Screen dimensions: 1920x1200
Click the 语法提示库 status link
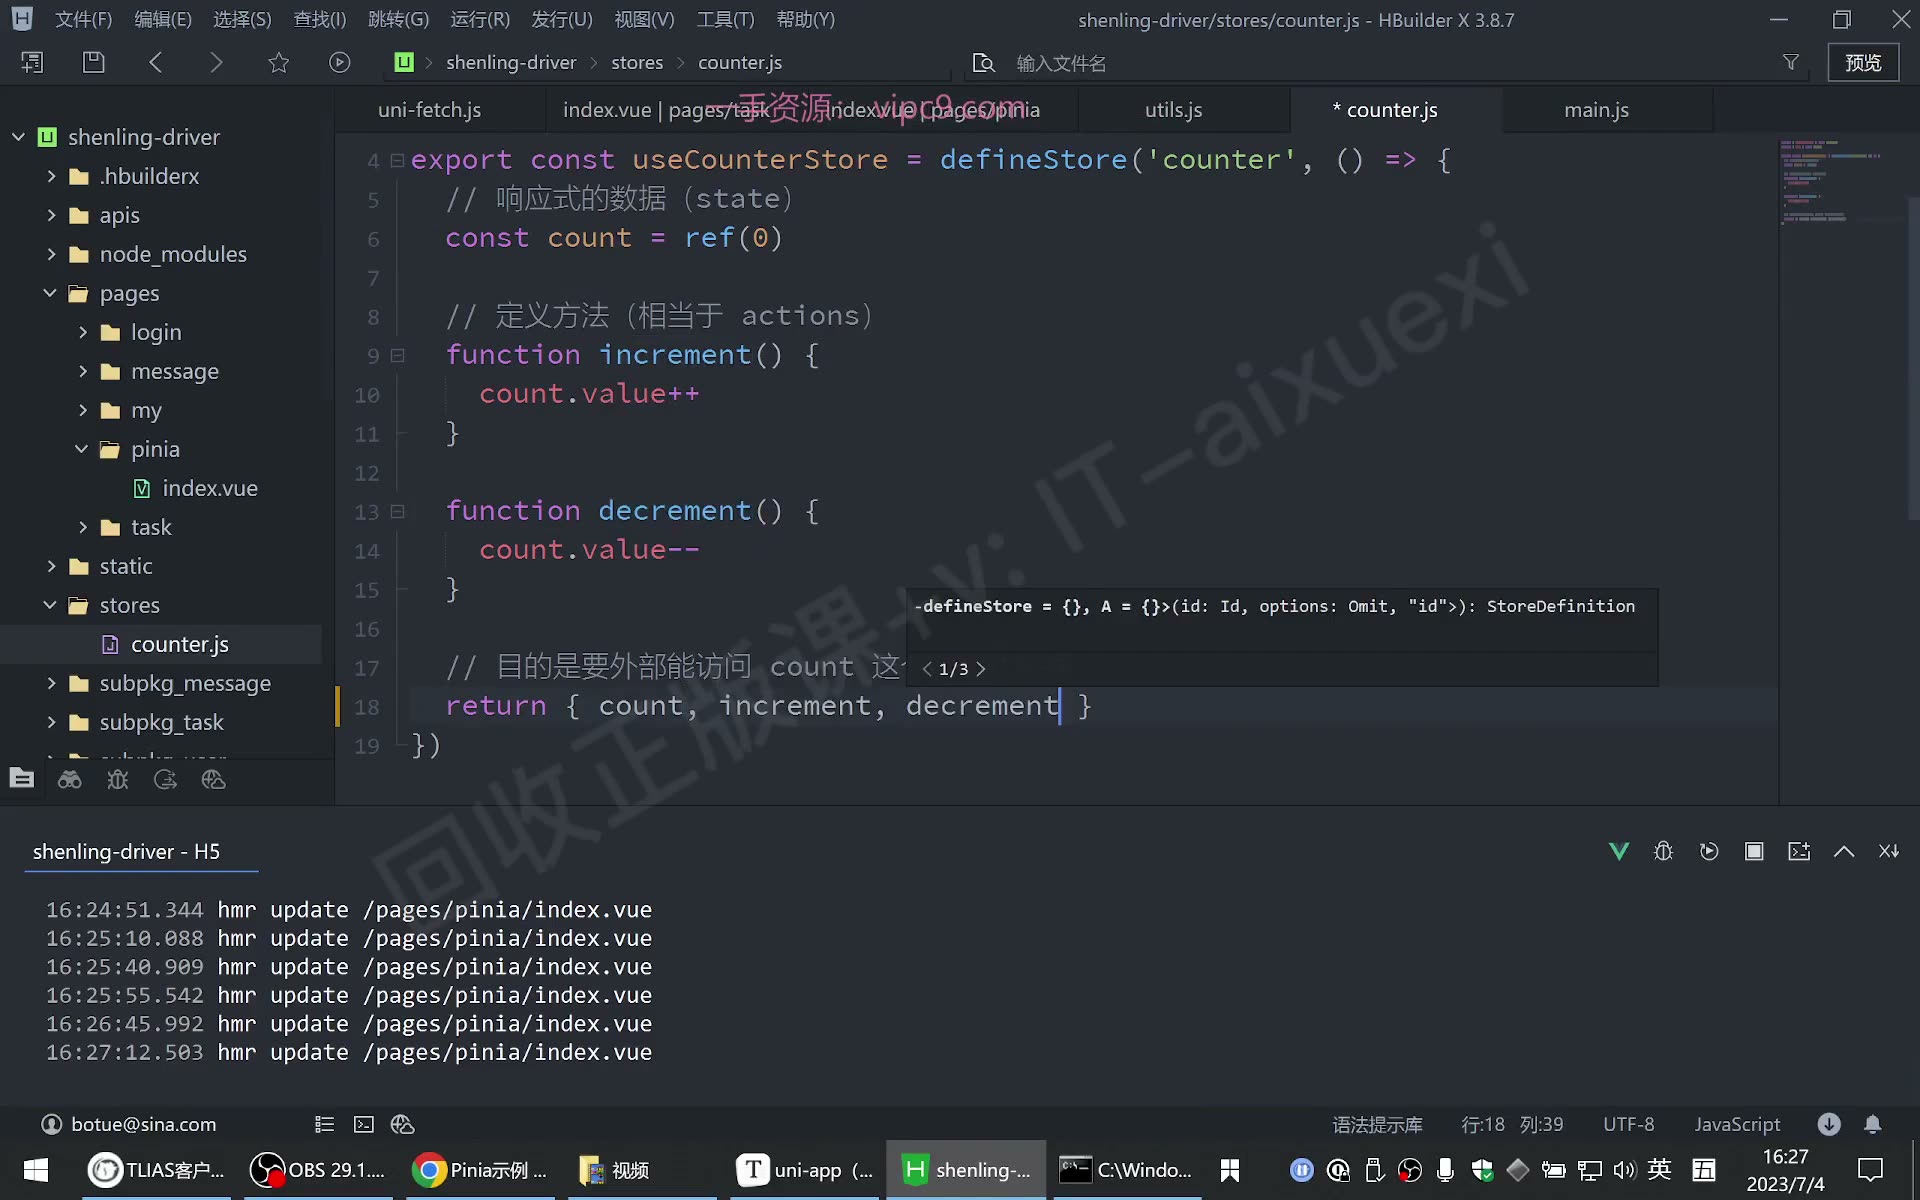coord(1377,1124)
